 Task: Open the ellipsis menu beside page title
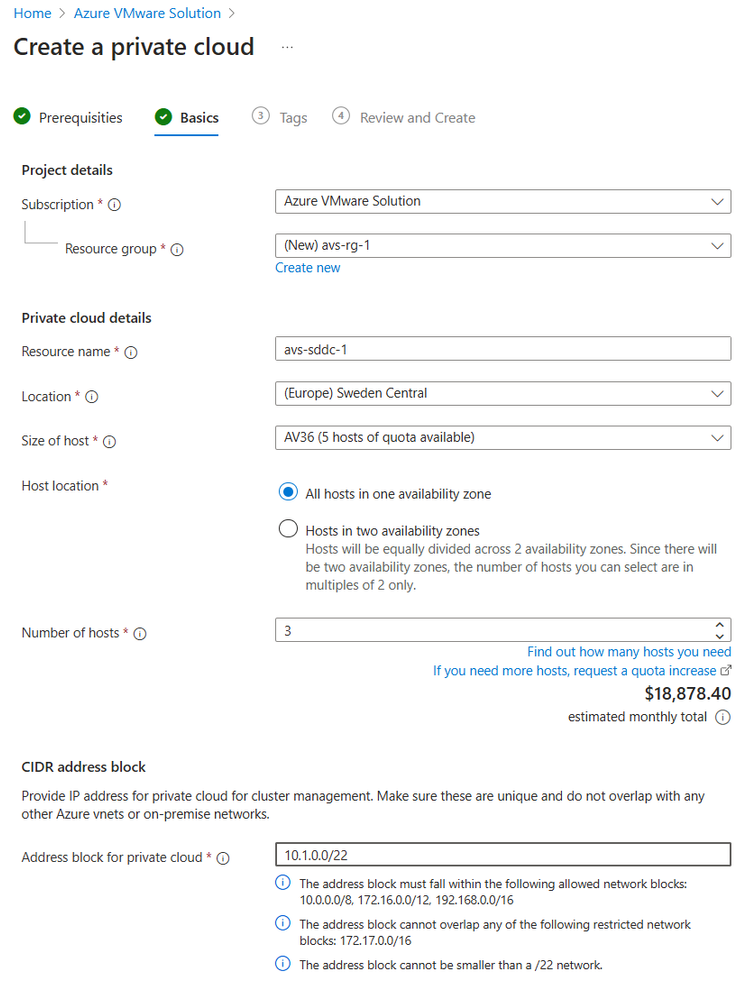(x=287, y=47)
